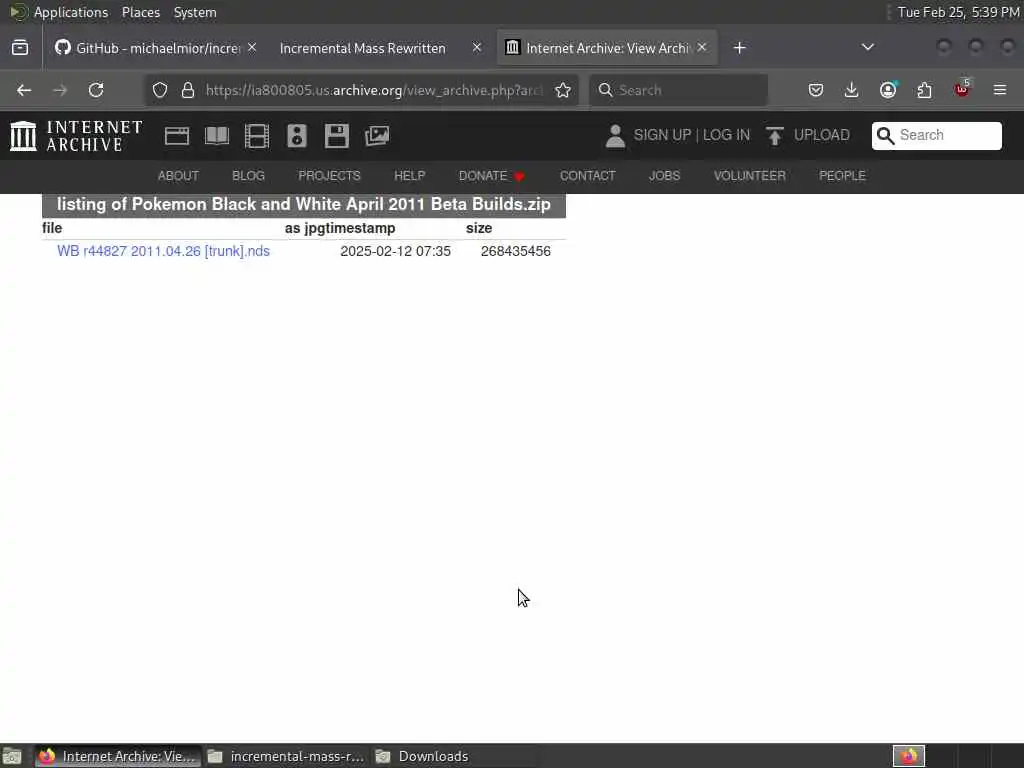
Task: Click the Firefox workspace switcher icon
Action: tap(909, 756)
